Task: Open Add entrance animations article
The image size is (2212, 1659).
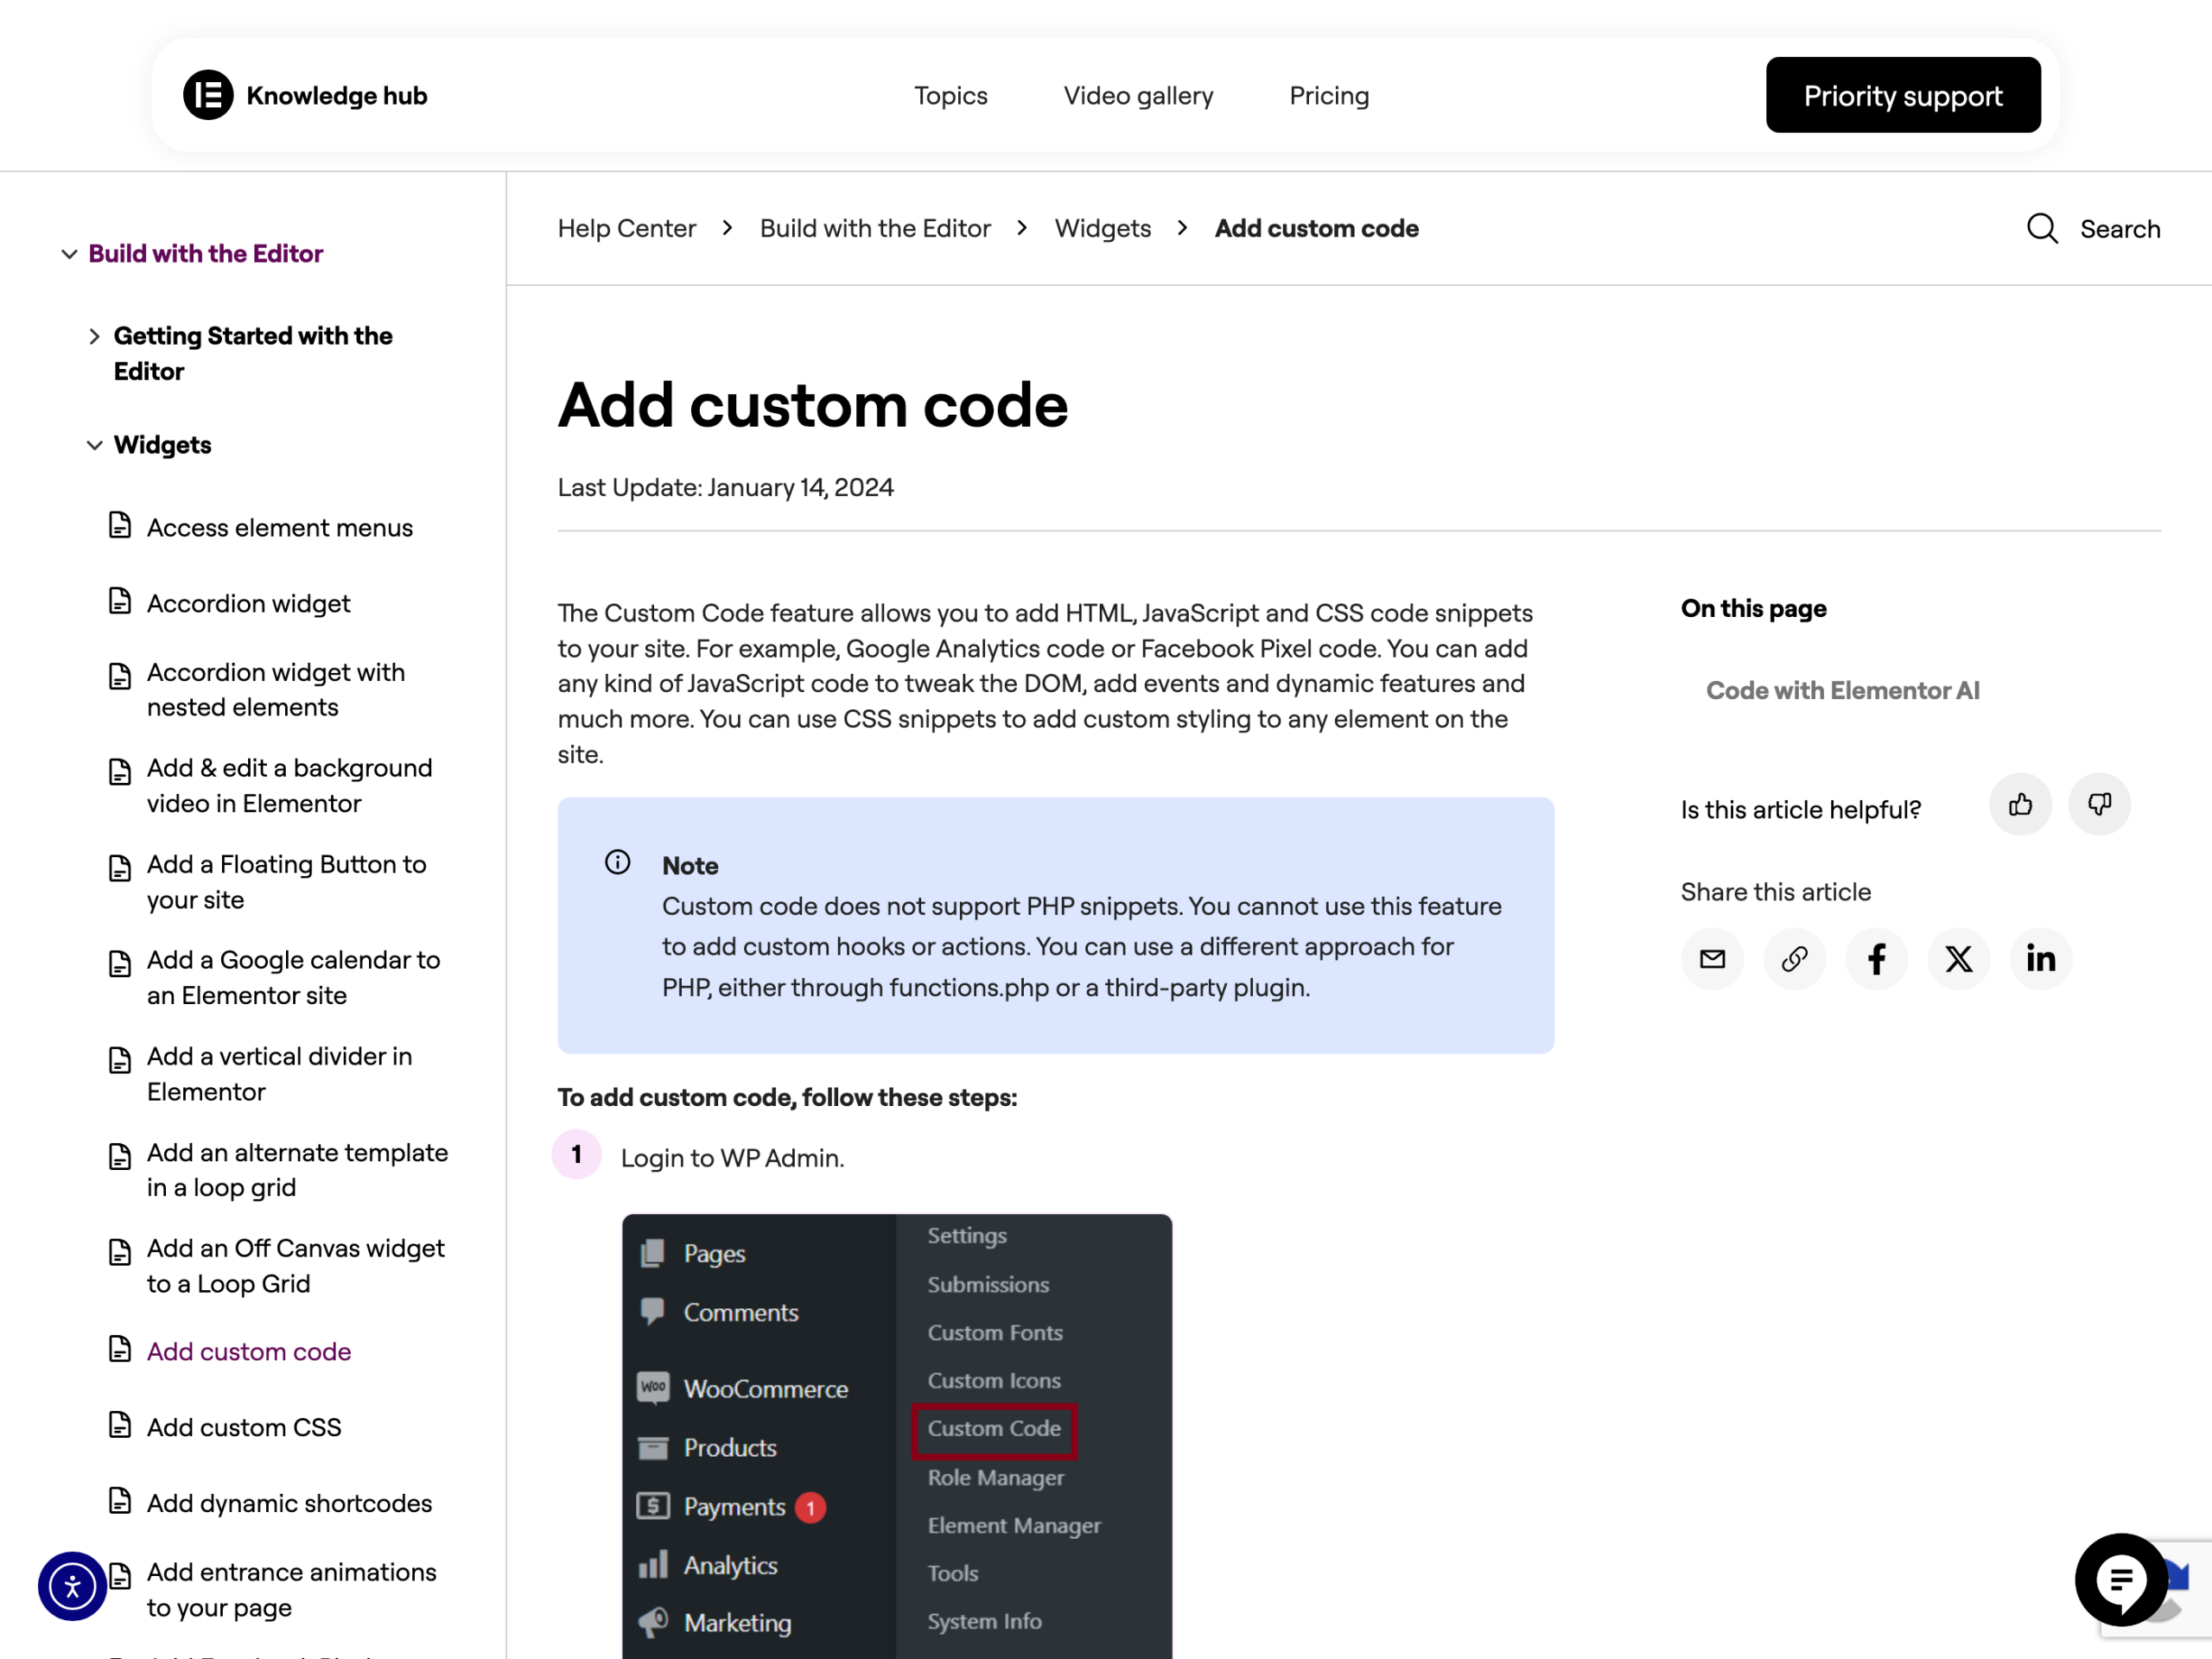Action: (292, 1590)
